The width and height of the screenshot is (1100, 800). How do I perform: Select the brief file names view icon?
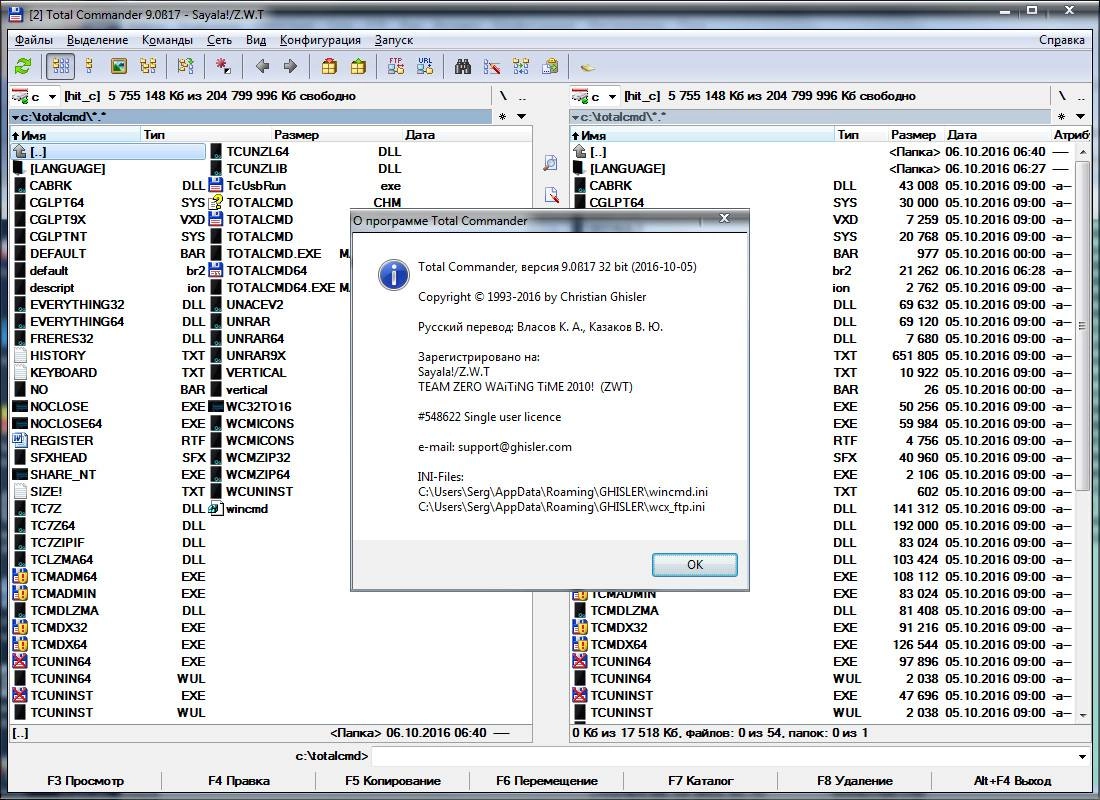[61, 67]
